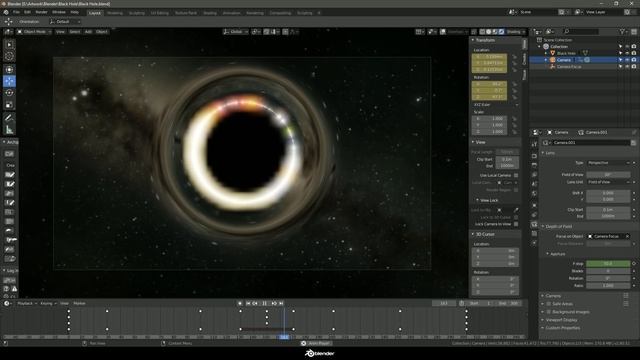Screen dimensions: 640x360
Task: Expand the Custom Properties panel
Action: [x=562, y=328]
